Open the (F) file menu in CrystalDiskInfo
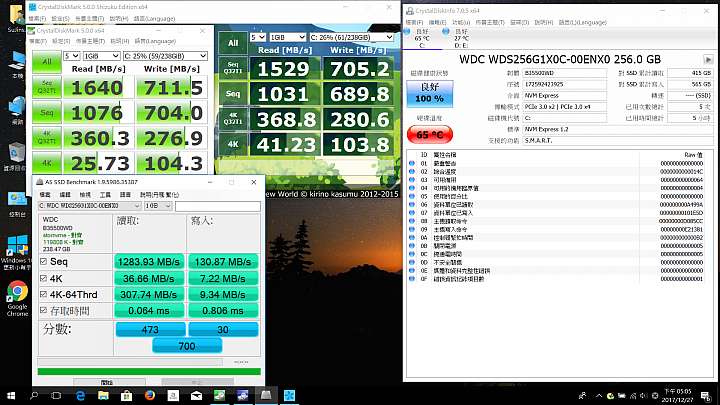 (x=414, y=22)
